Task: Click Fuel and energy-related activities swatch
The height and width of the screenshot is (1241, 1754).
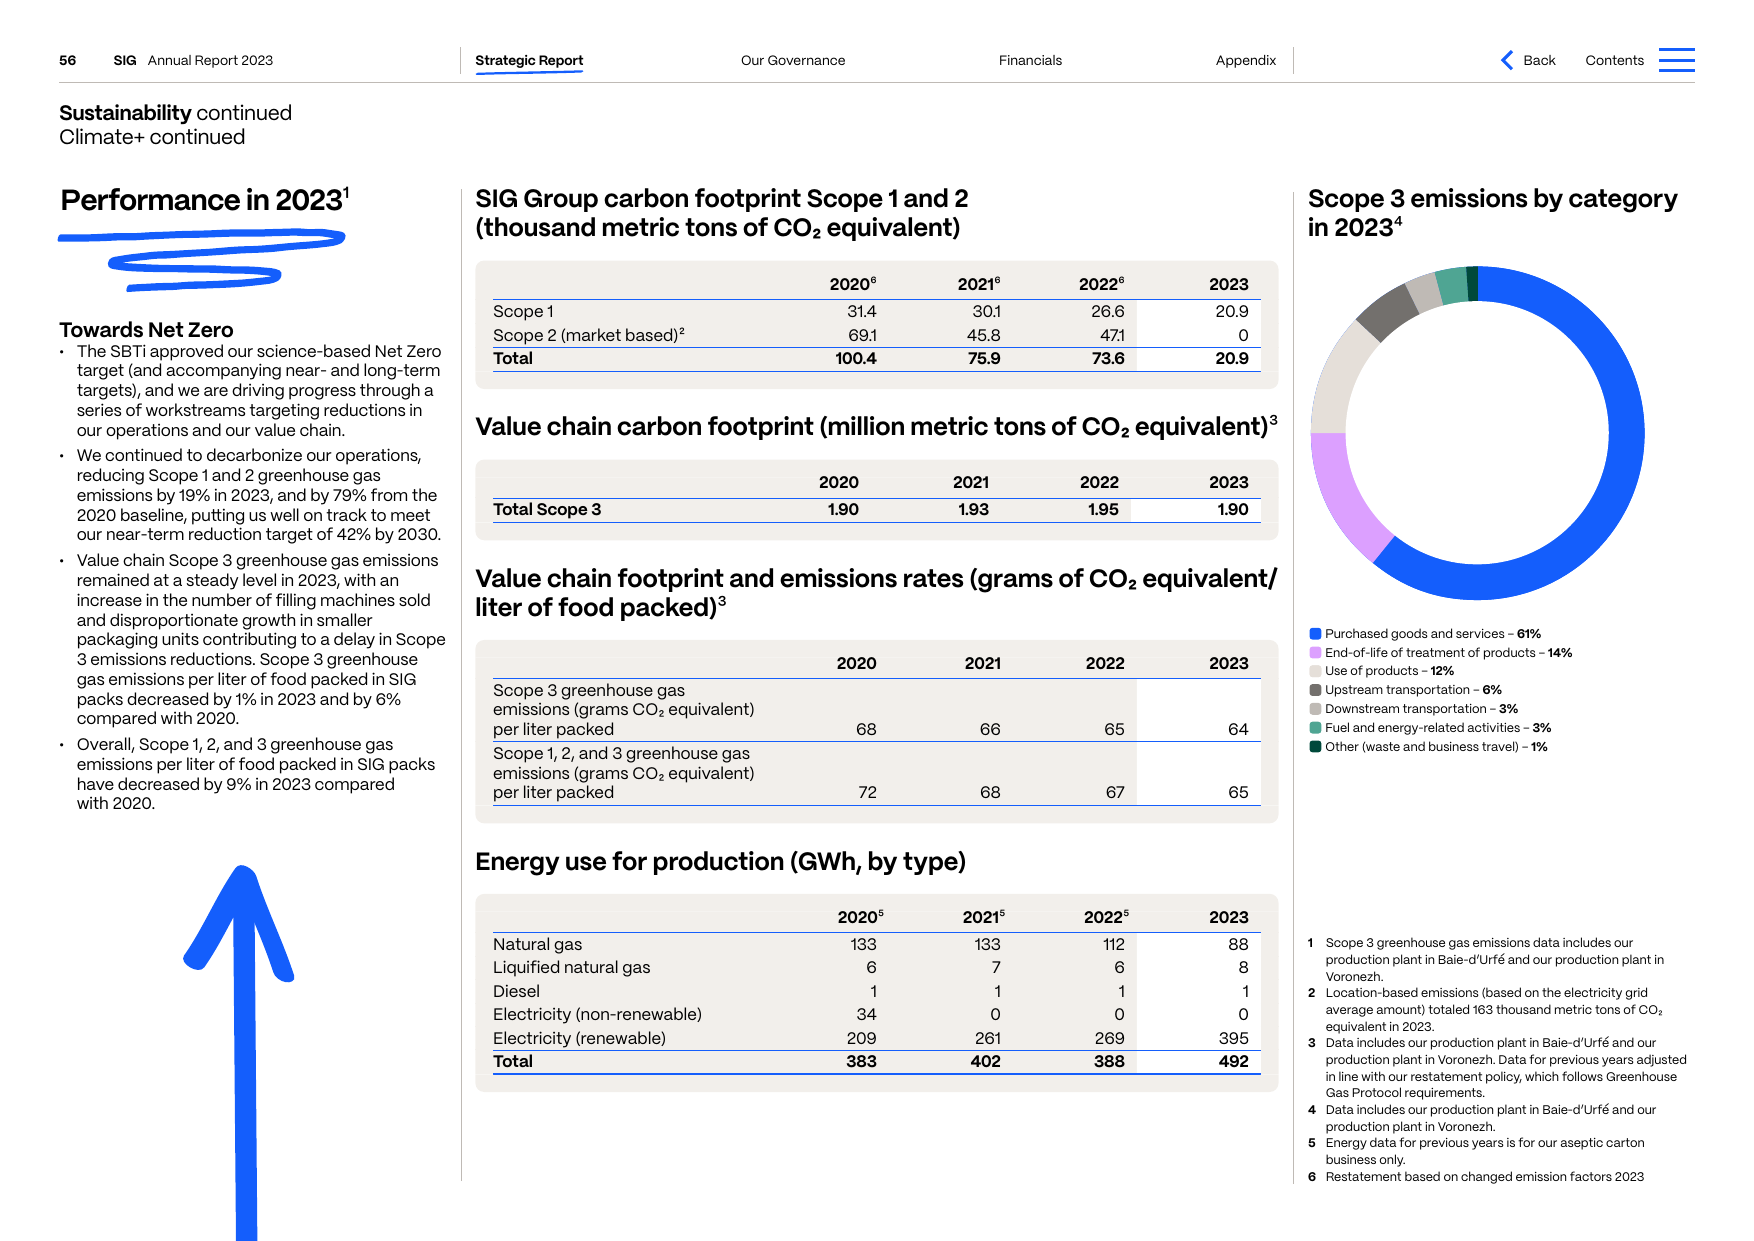Action: tap(1316, 728)
